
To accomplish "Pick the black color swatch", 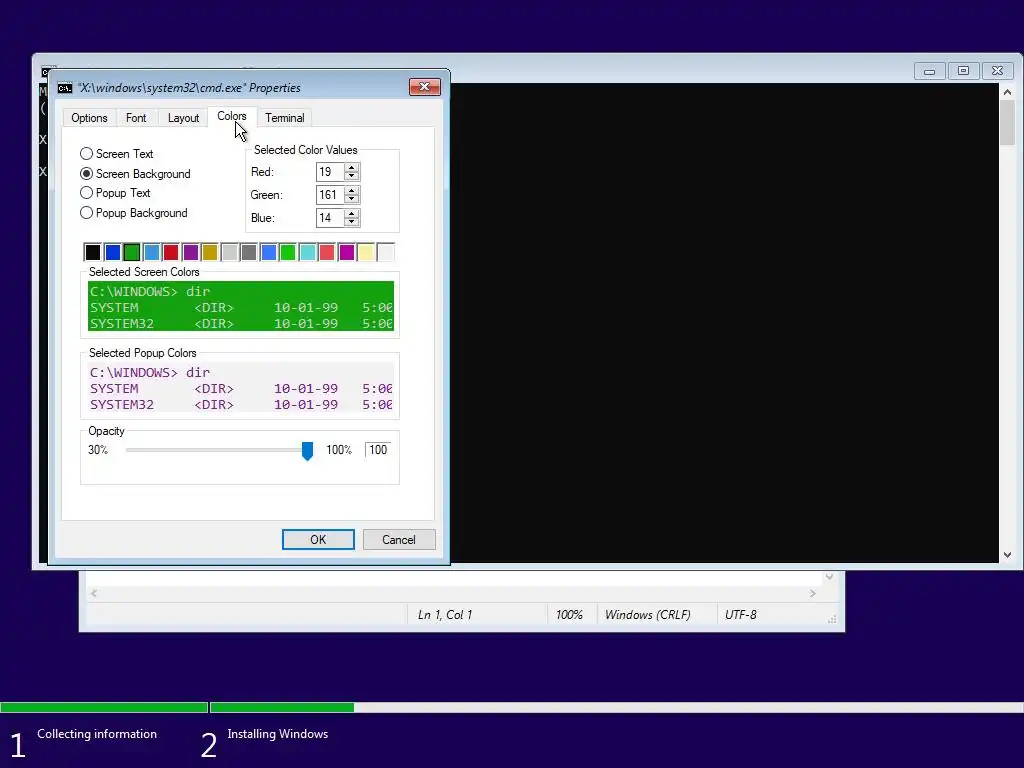I will coord(93,252).
